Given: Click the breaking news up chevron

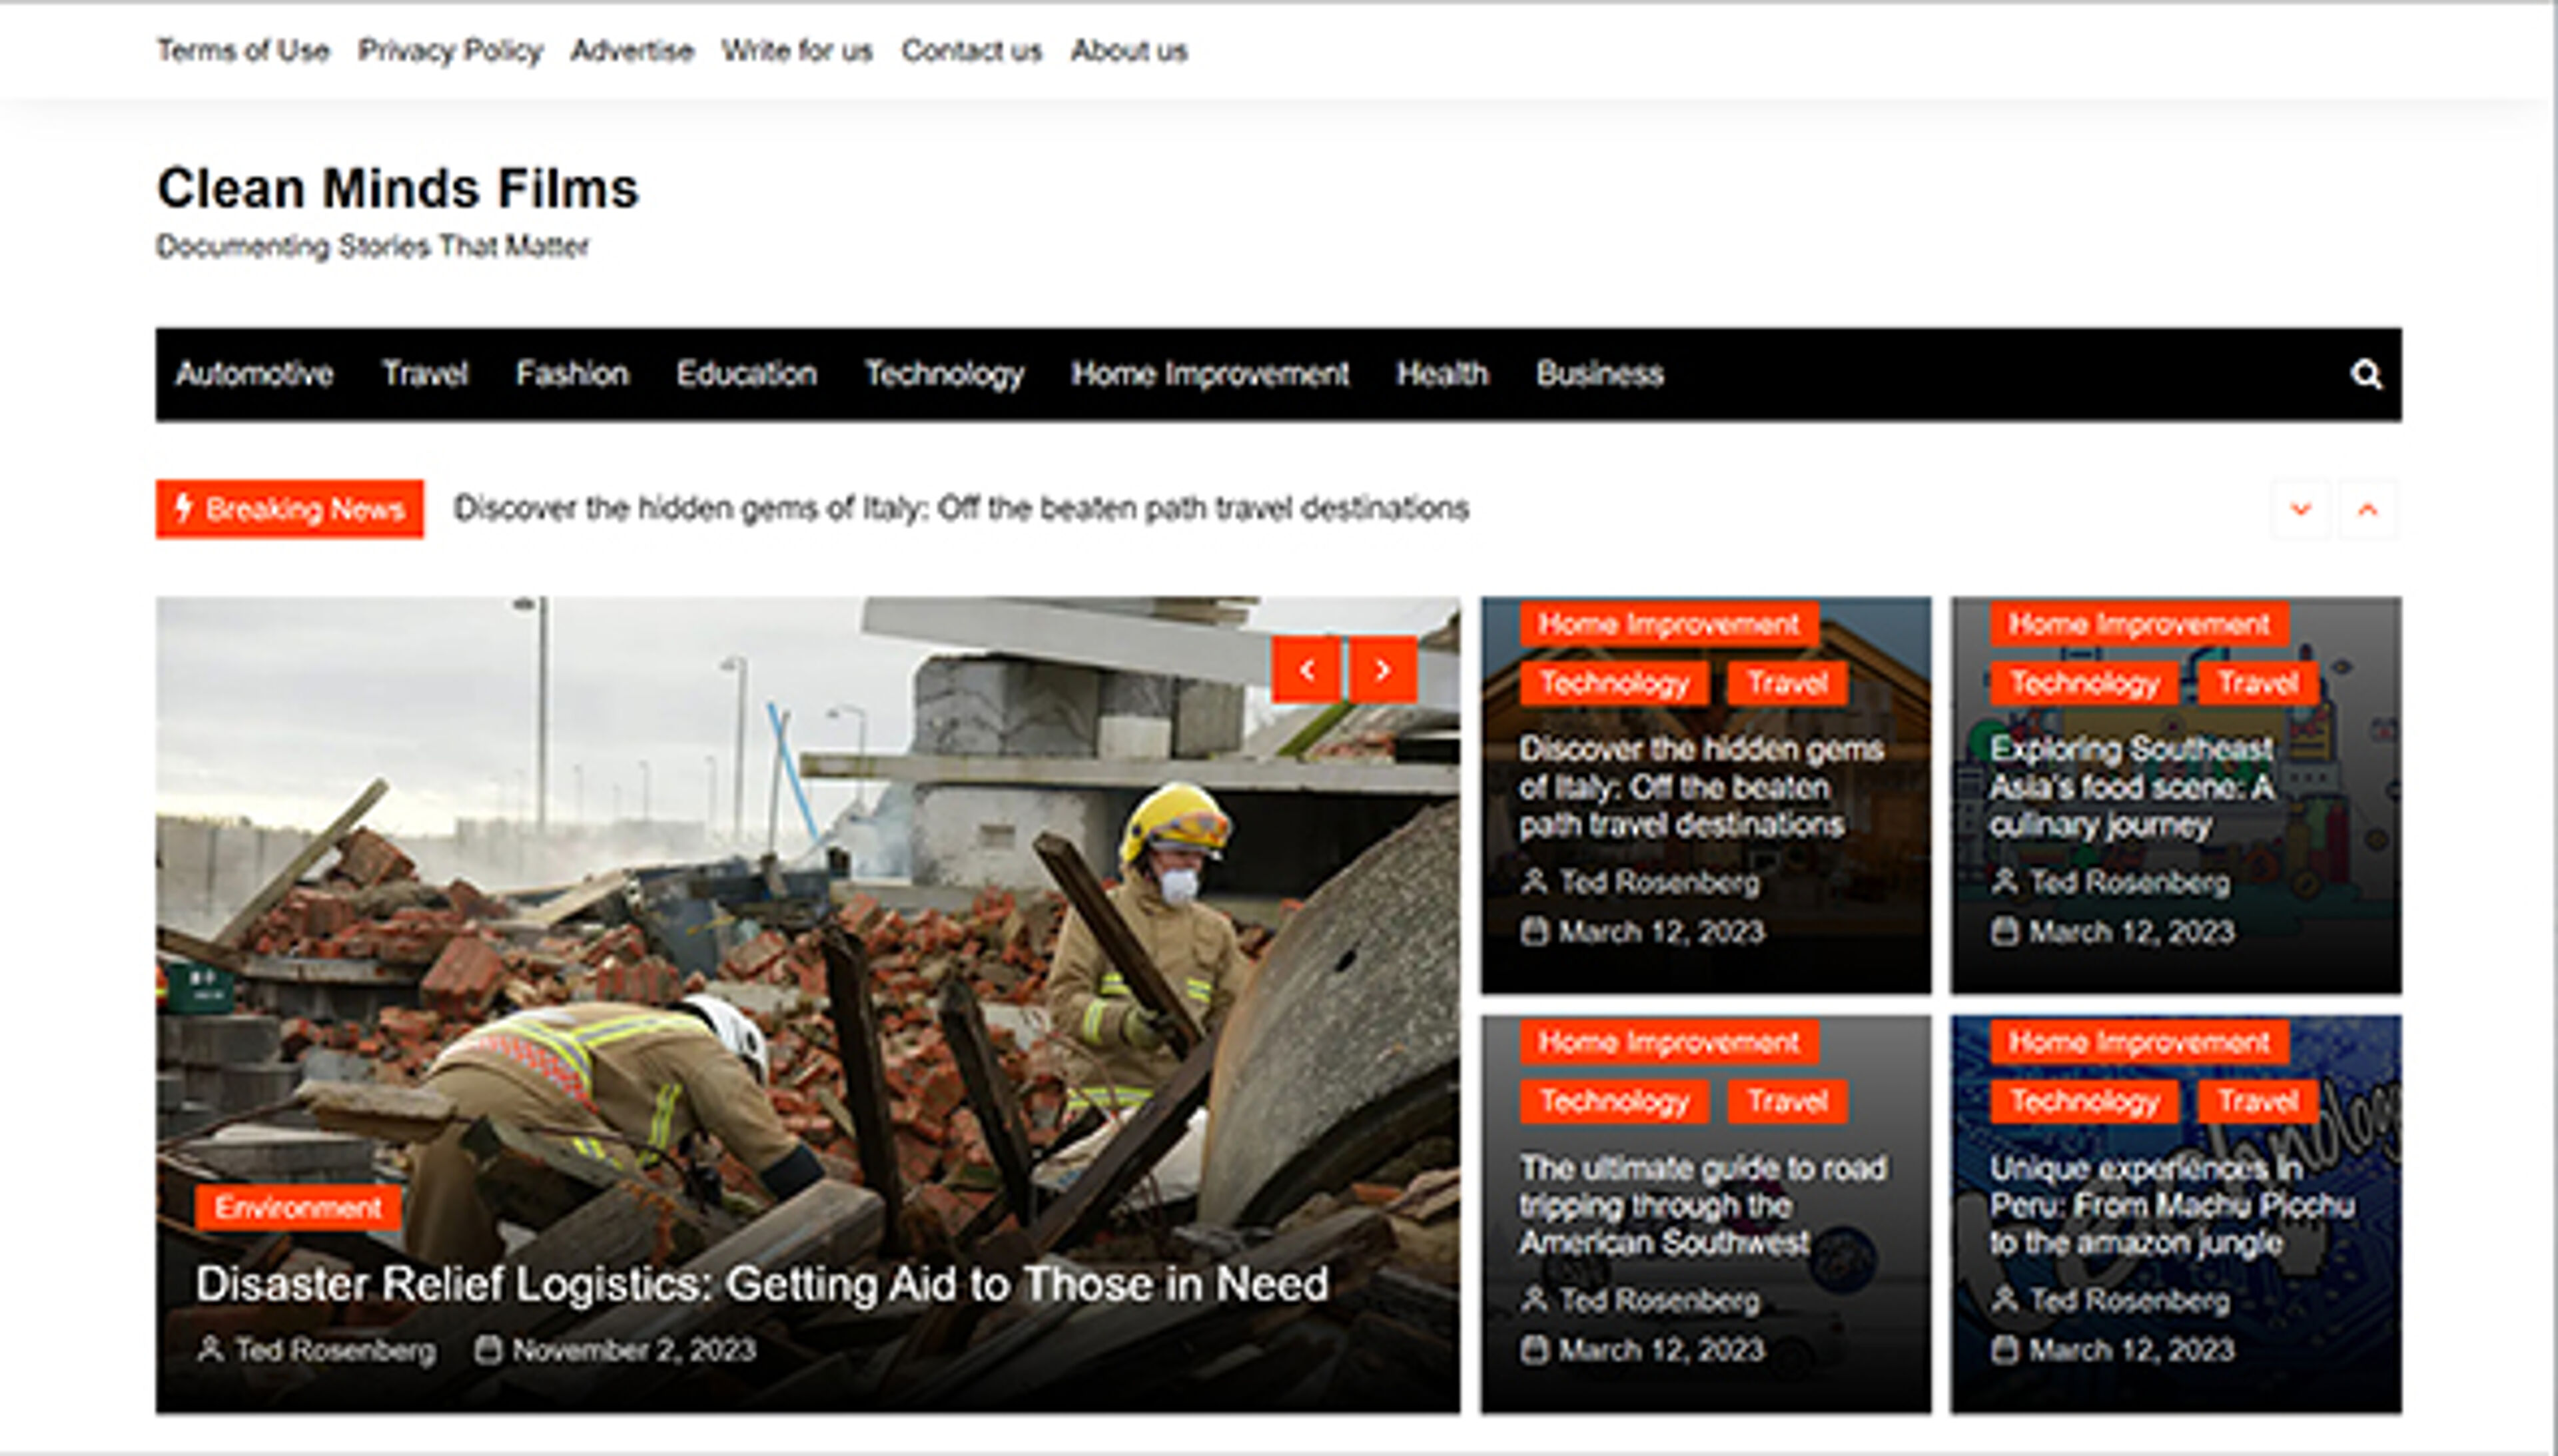Looking at the screenshot, I should click(2367, 509).
